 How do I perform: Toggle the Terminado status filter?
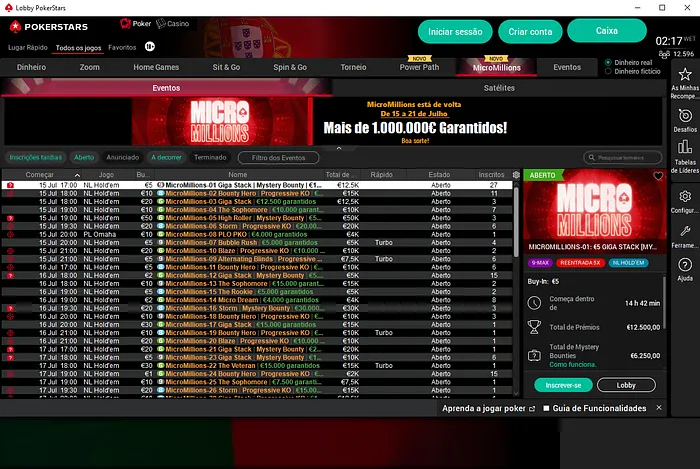210,158
